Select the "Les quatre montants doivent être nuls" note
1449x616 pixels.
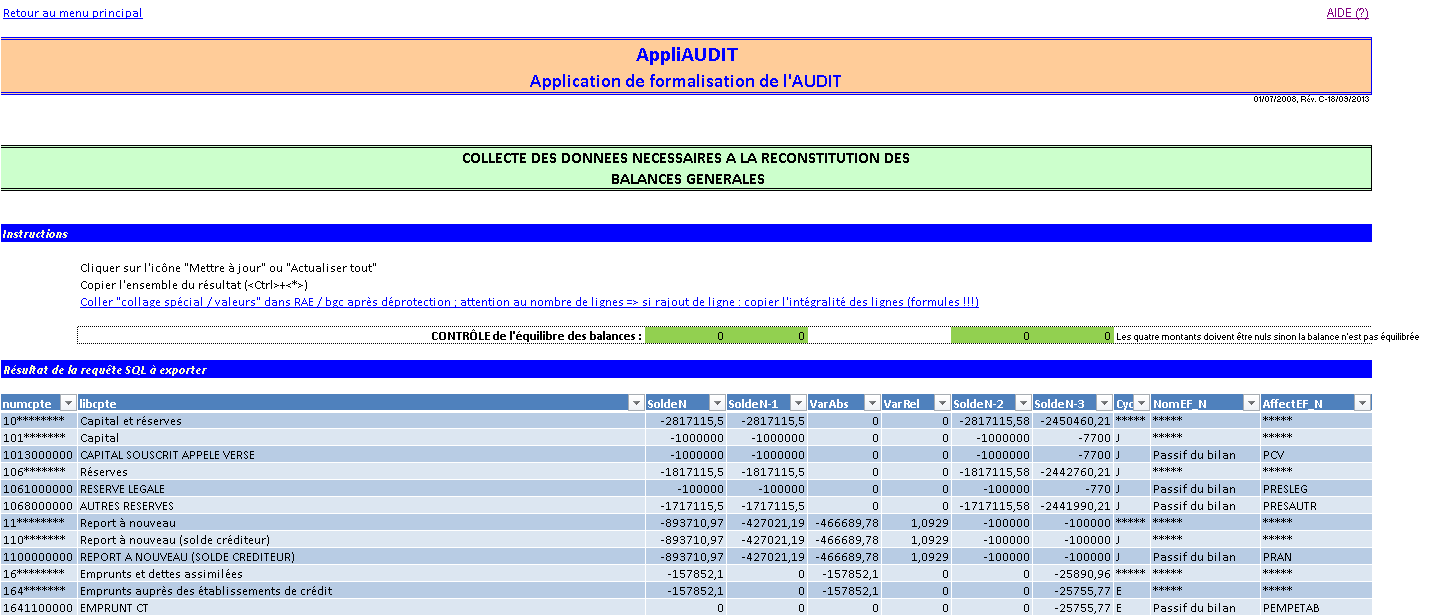coord(1267,337)
